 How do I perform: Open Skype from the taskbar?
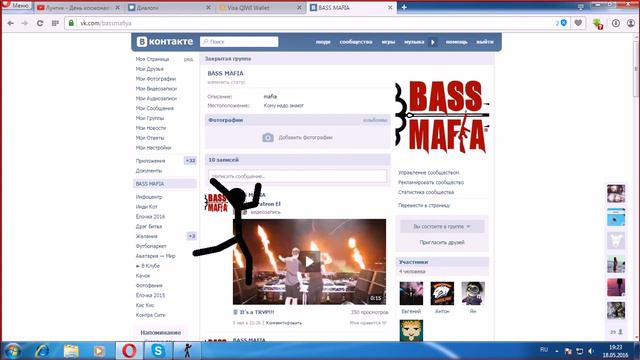click(158, 351)
